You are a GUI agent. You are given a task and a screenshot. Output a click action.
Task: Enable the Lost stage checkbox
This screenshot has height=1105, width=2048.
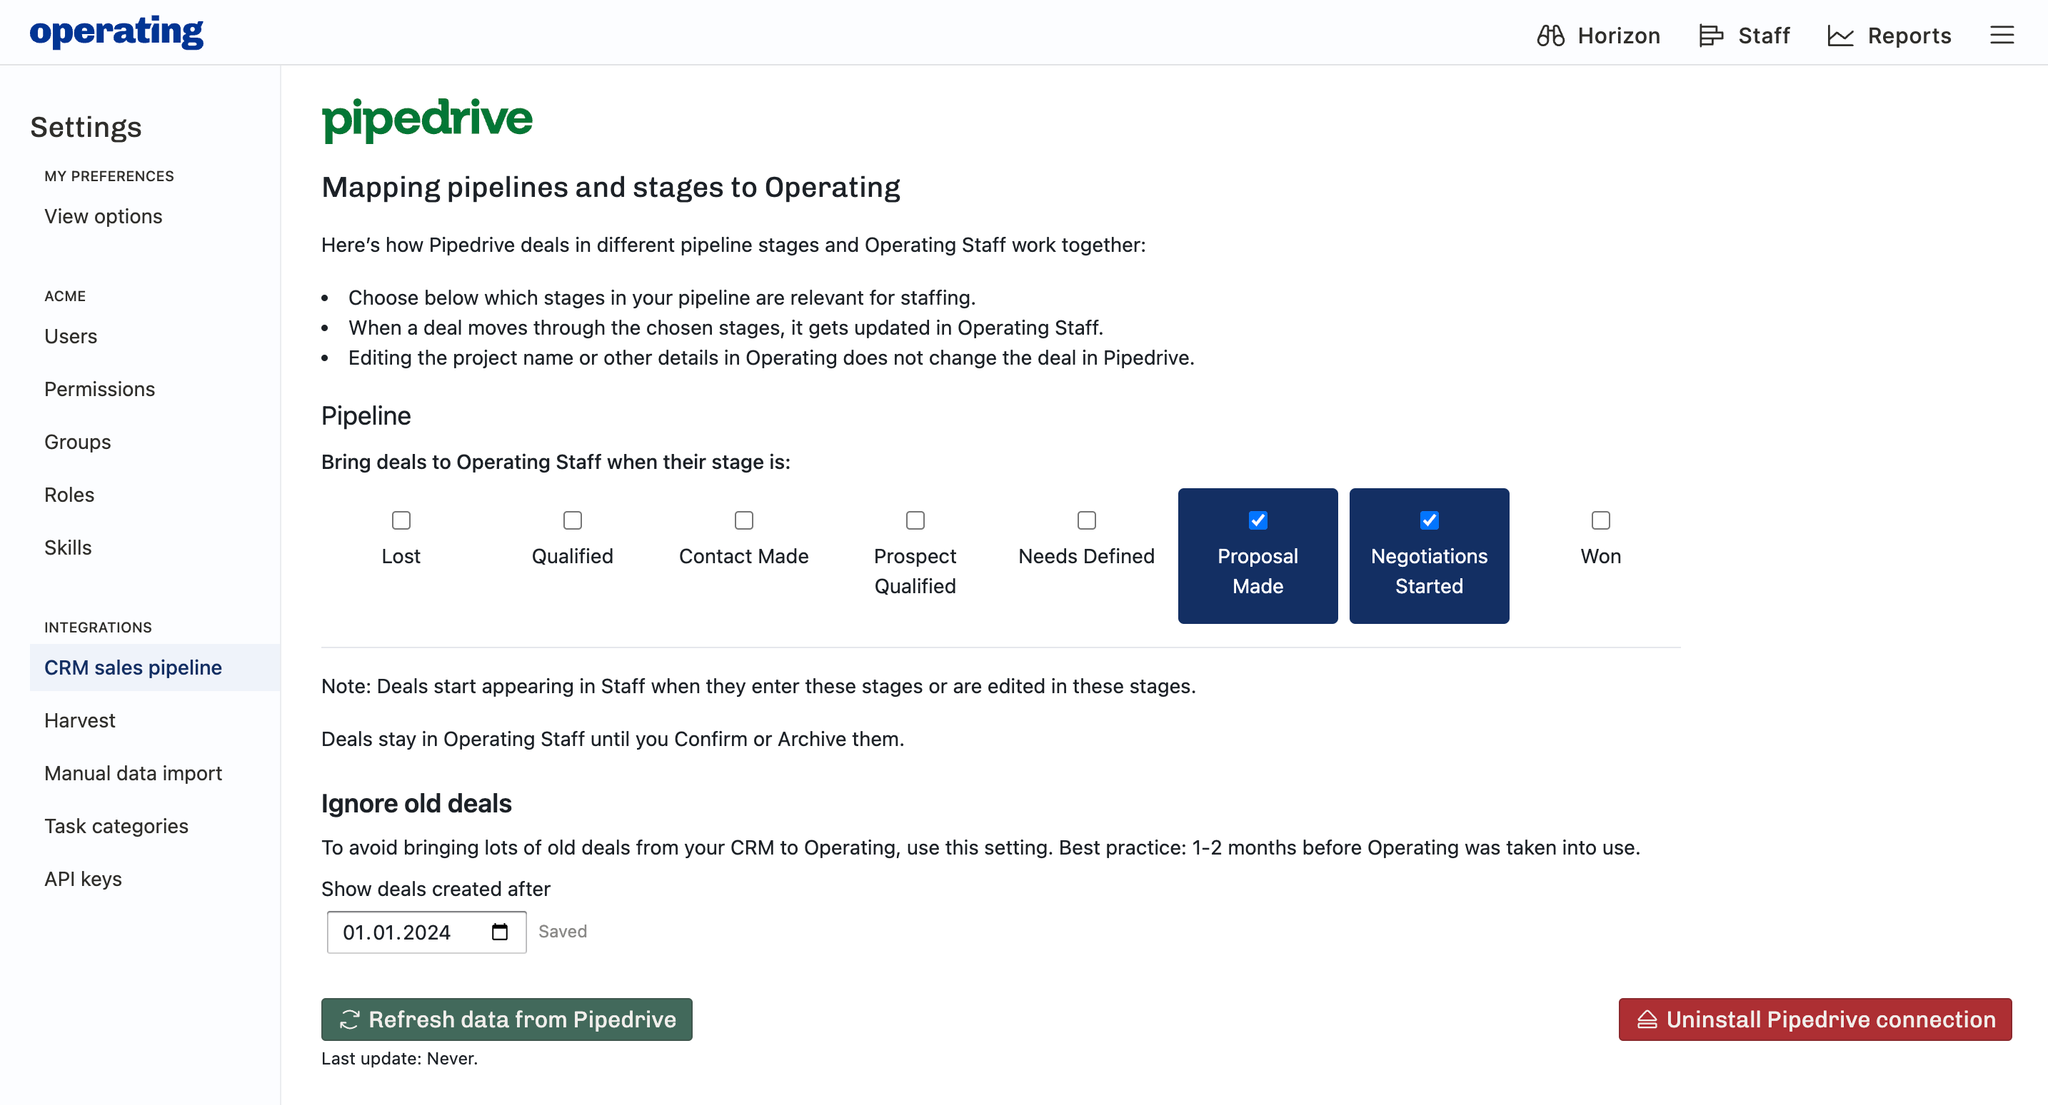(x=401, y=520)
